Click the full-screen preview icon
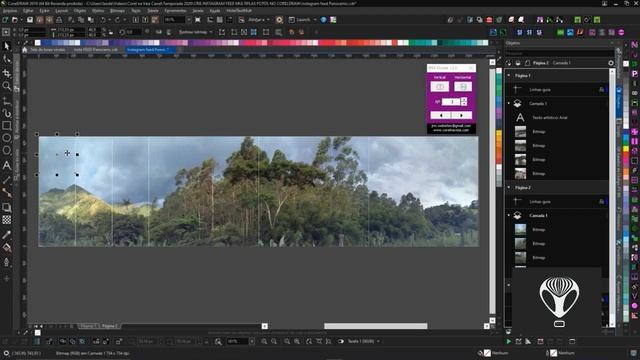 pyautogui.click(x=198, y=20)
